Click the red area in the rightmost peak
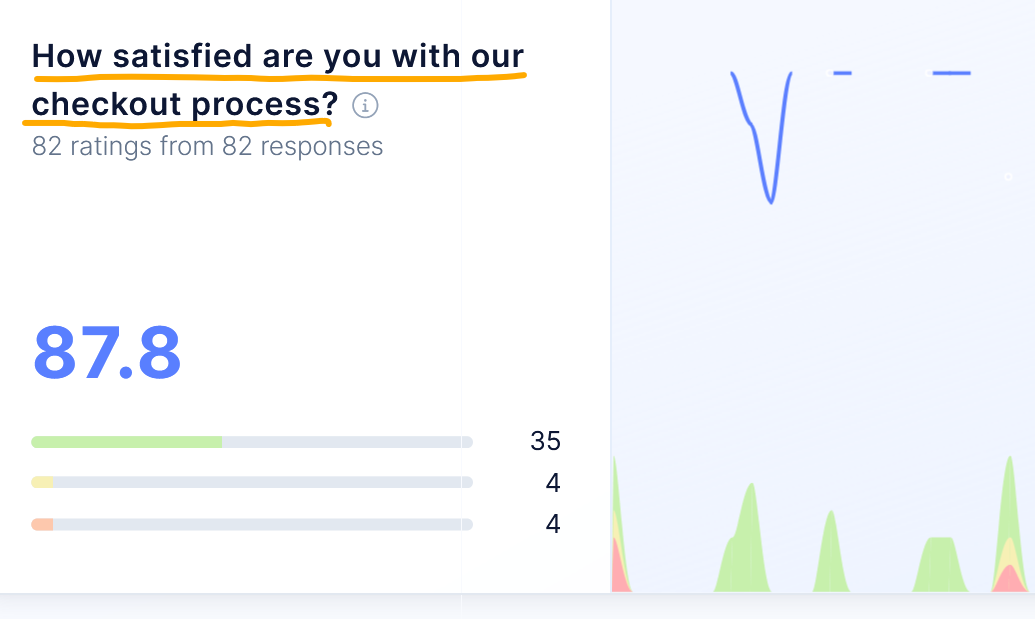This screenshot has height=619, width=1035. 1011,579
